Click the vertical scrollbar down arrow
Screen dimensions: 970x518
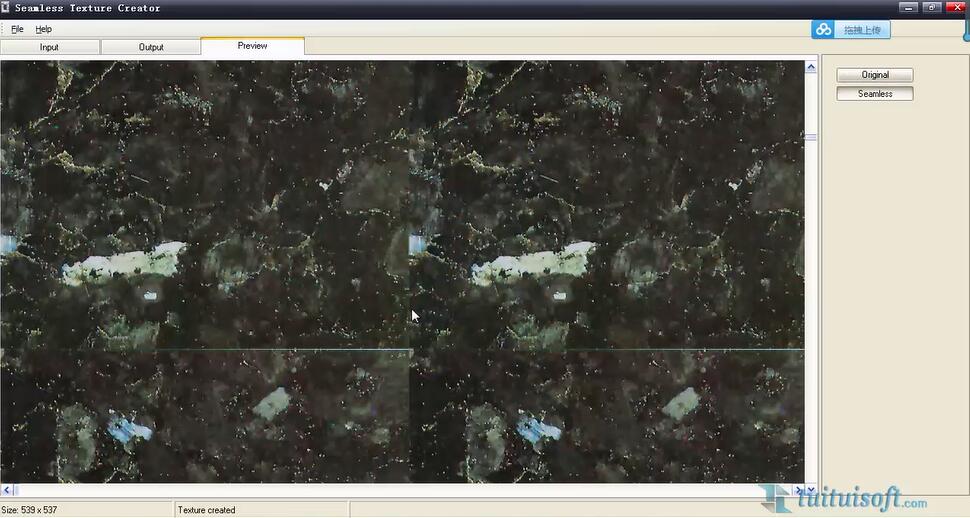811,490
